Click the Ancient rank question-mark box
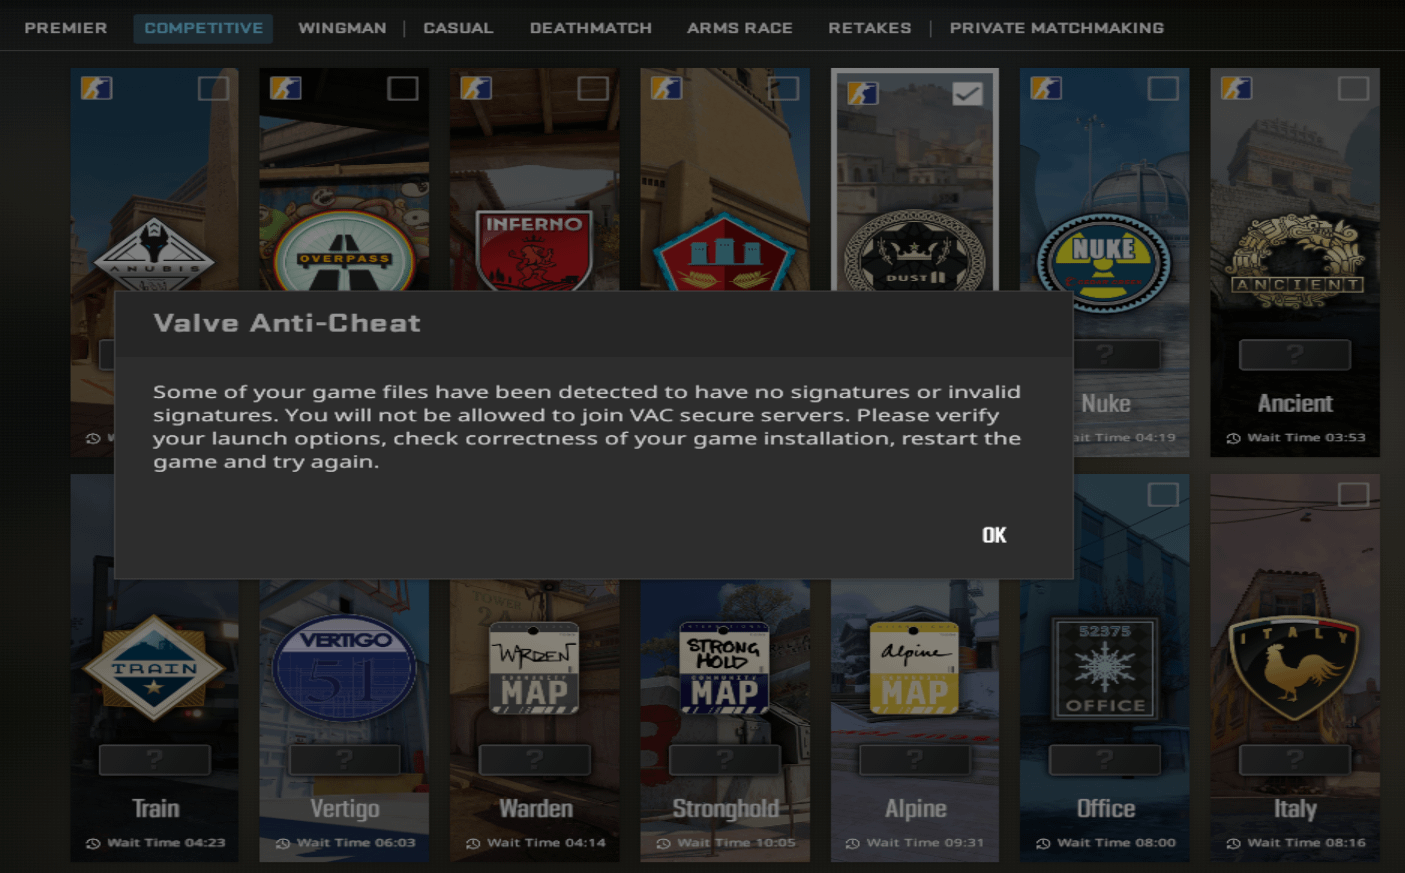Viewport: 1405px width, 873px height. pyautogui.click(x=1294, y=354)
